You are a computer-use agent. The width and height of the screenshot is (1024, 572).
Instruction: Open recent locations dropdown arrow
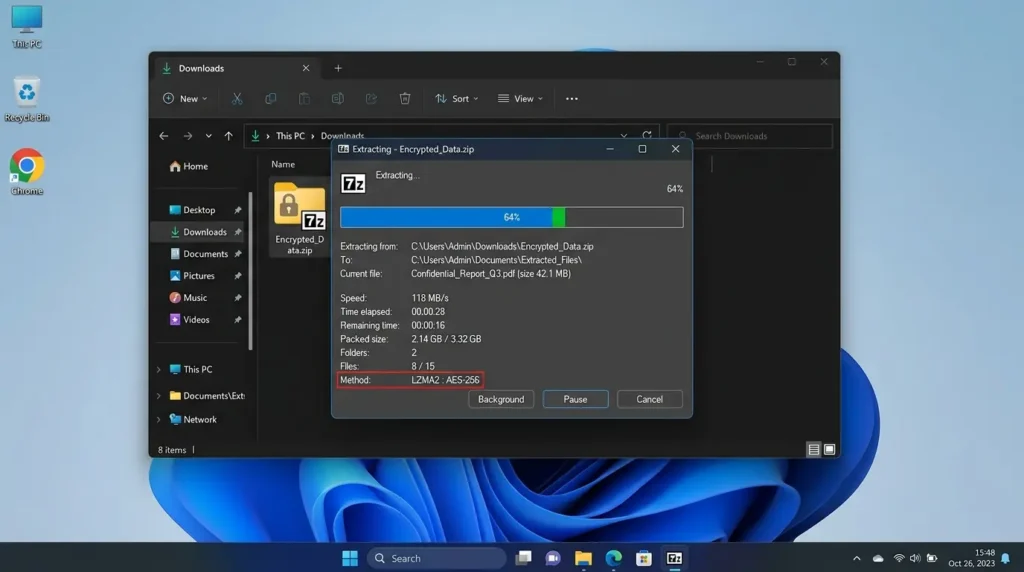tap(208, 136)
